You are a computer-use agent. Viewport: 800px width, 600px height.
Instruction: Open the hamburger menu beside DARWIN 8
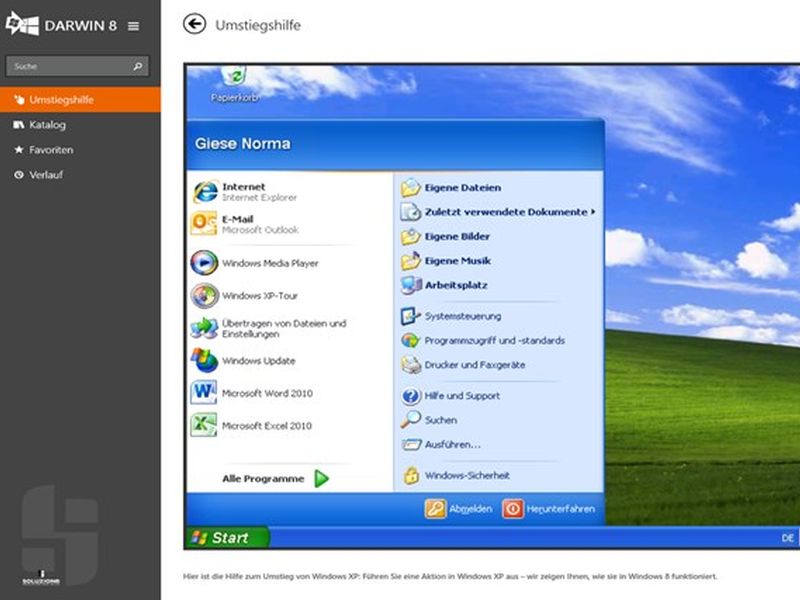[x=133, y=26]
